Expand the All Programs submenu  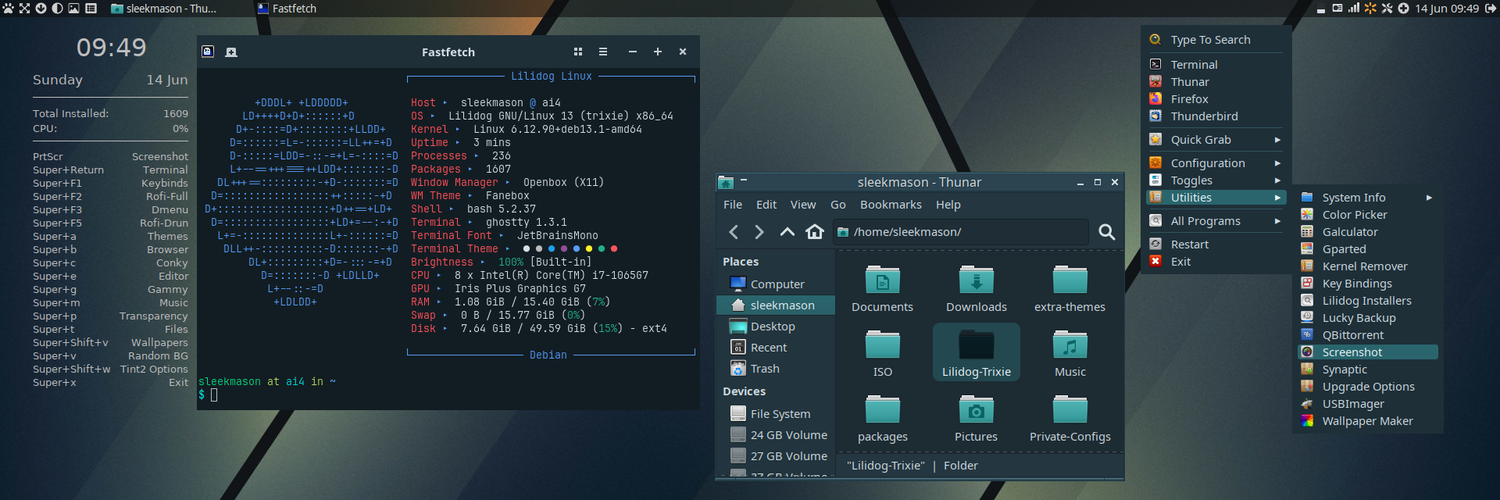tap(1216, 221)
